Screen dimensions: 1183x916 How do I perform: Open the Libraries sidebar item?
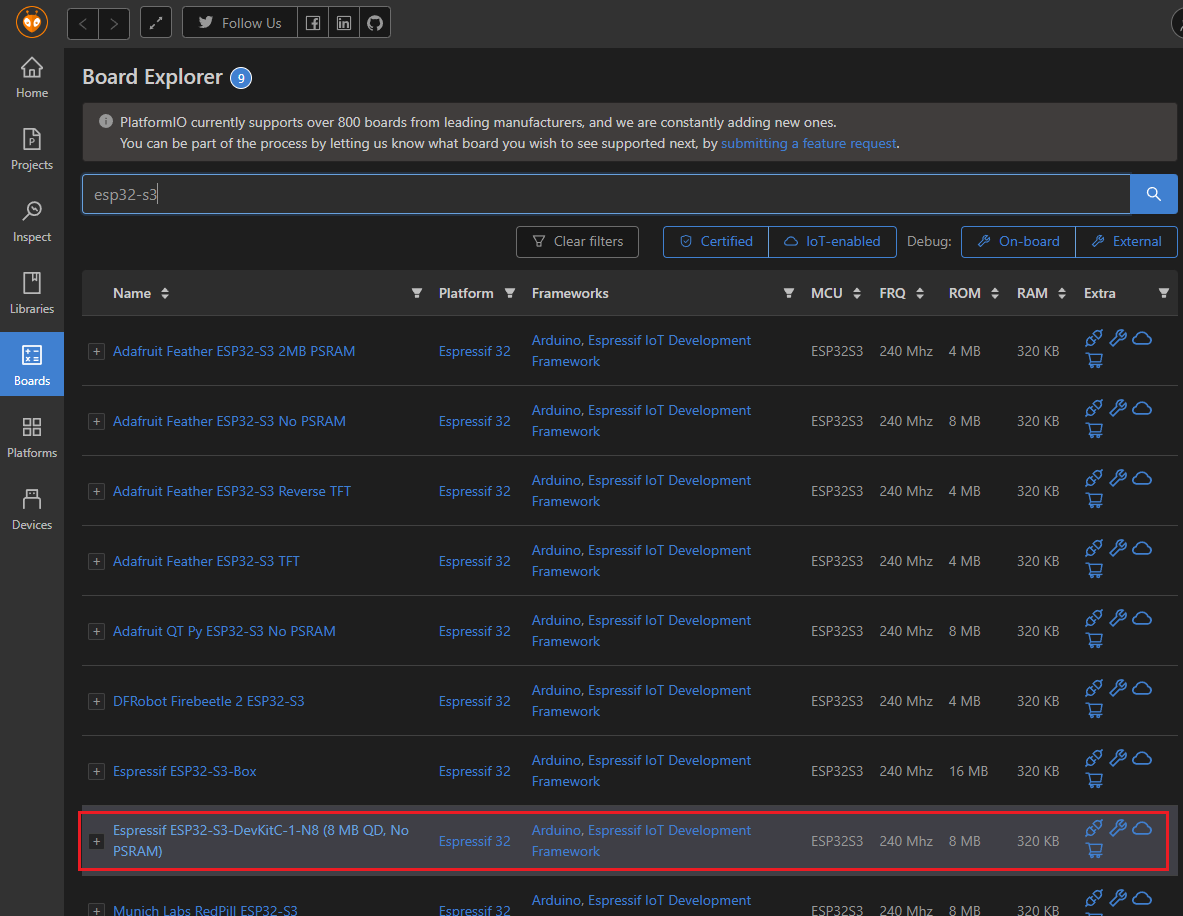[32, 294]
